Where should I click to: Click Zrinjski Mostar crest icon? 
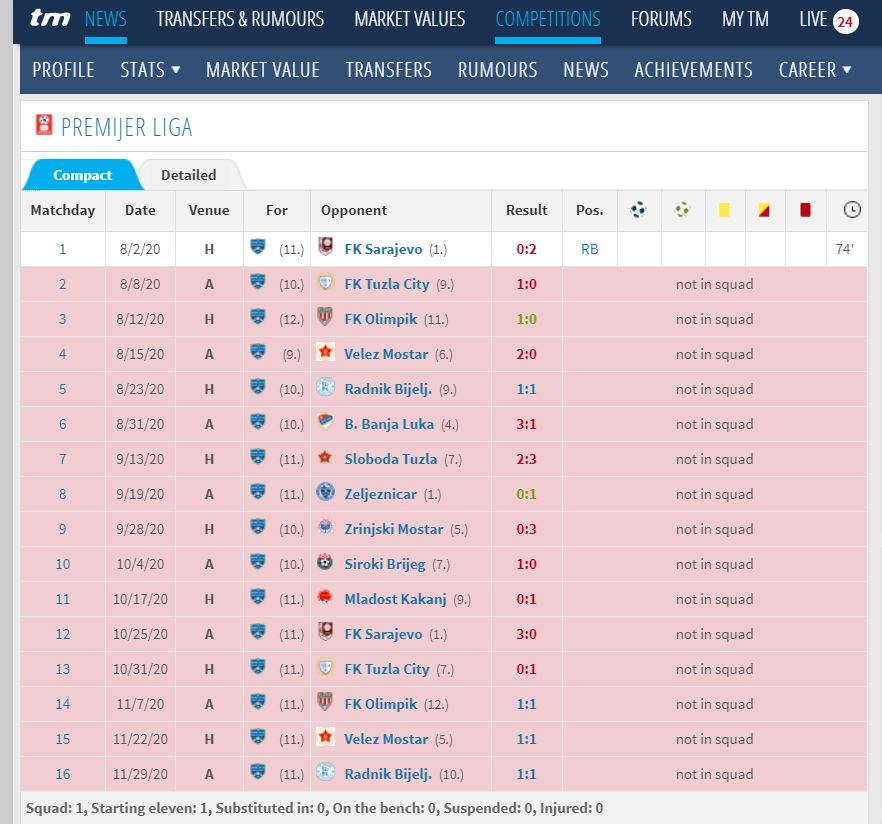pyautogui.click(x=325, y=526)
